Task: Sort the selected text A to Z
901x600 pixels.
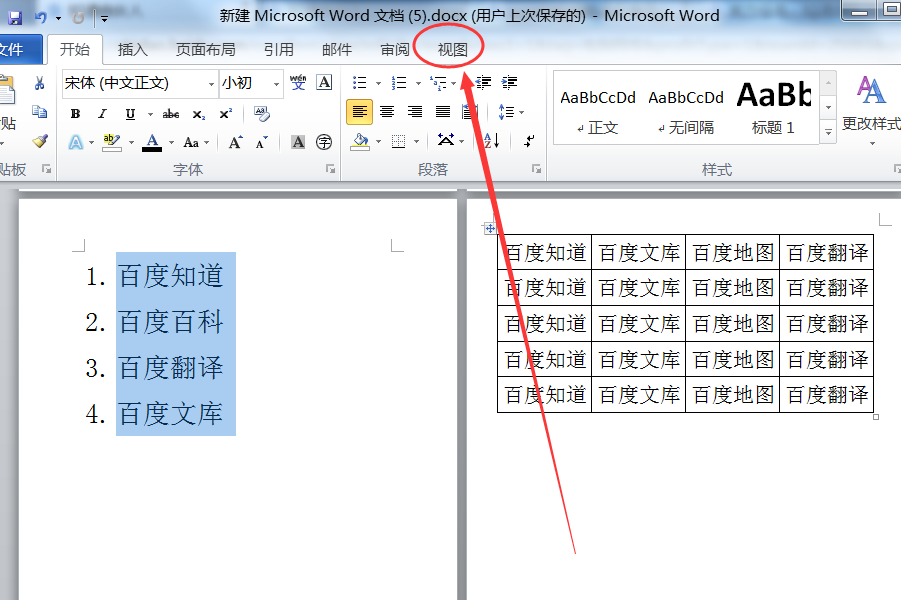Action: pyautogui.click(x=492, y=141)
